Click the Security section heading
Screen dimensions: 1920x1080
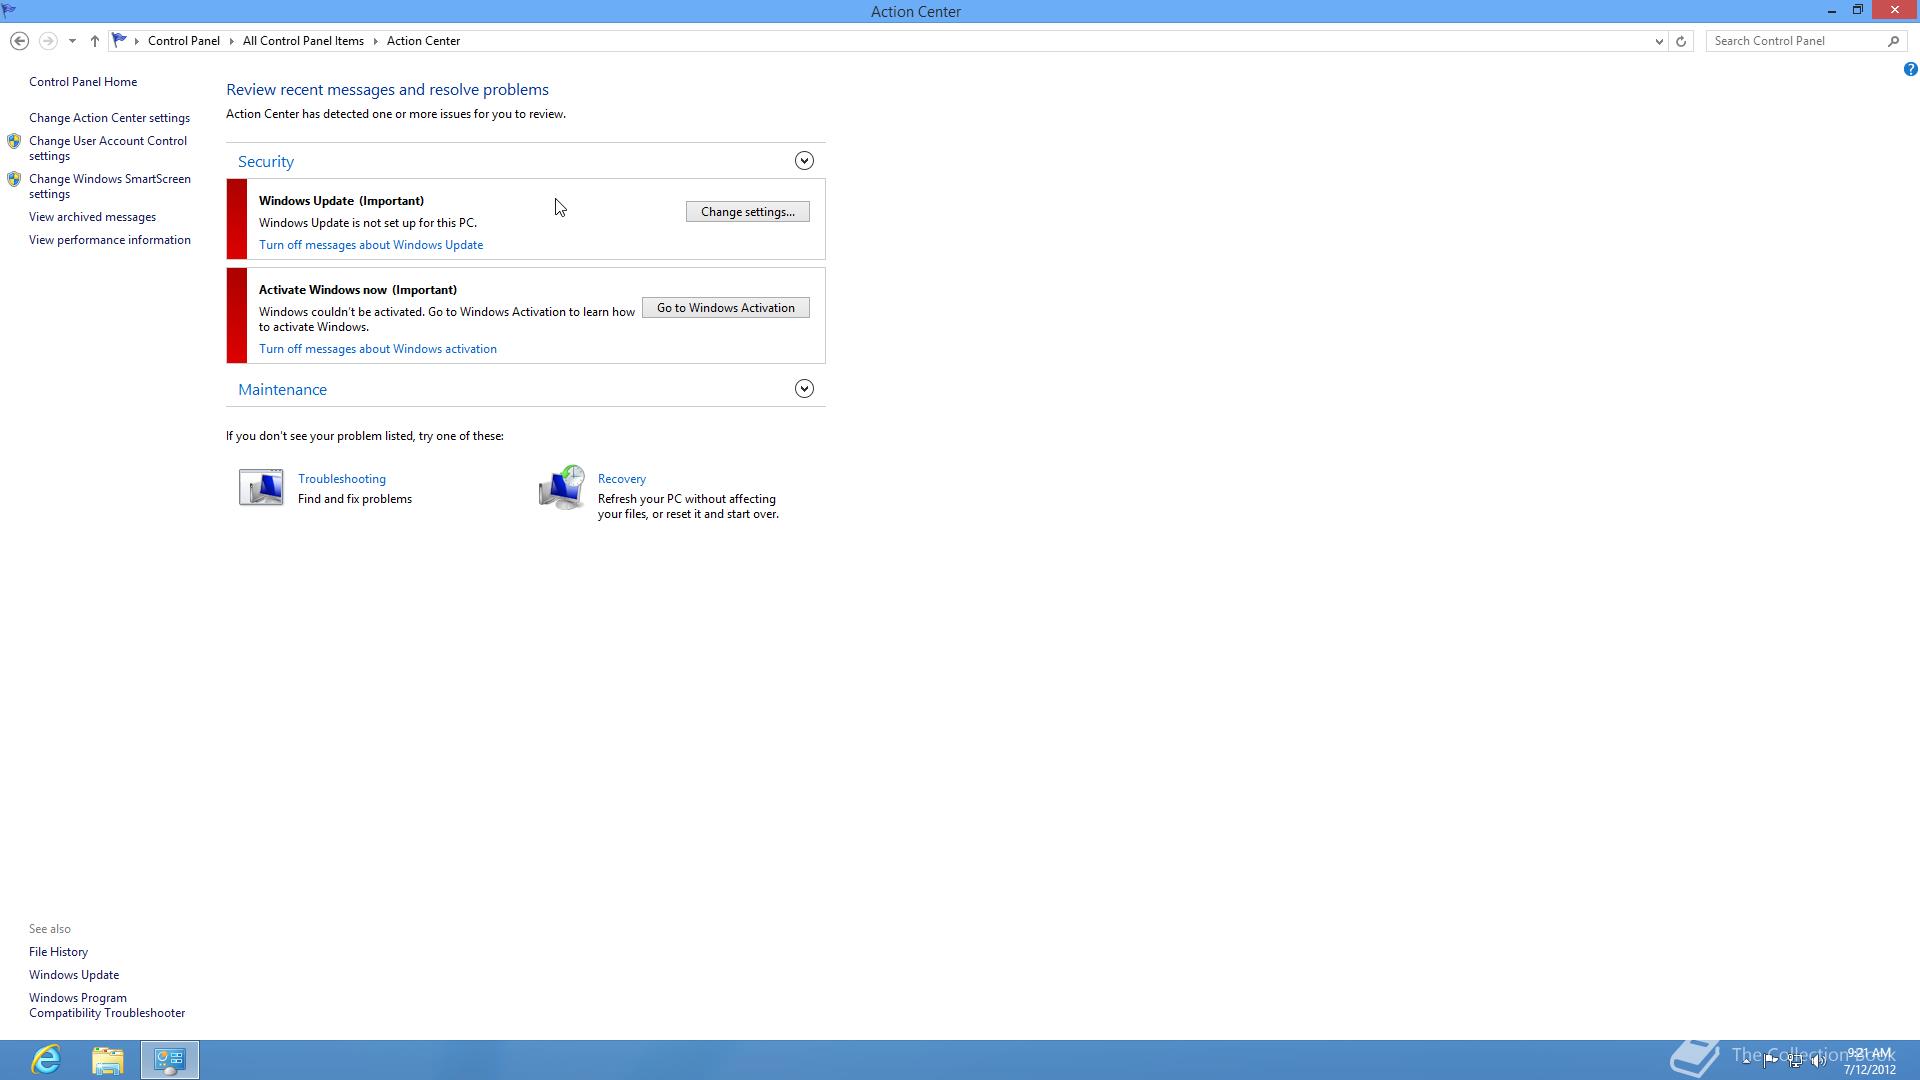point(266,162)
